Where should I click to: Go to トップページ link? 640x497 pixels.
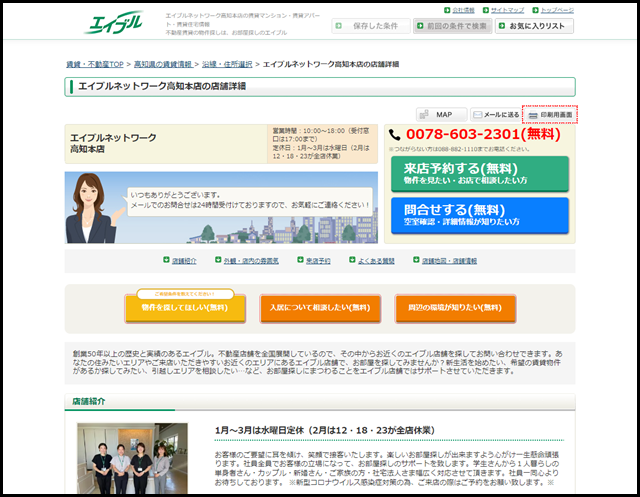pyautogui.click(x=557, y=10)
